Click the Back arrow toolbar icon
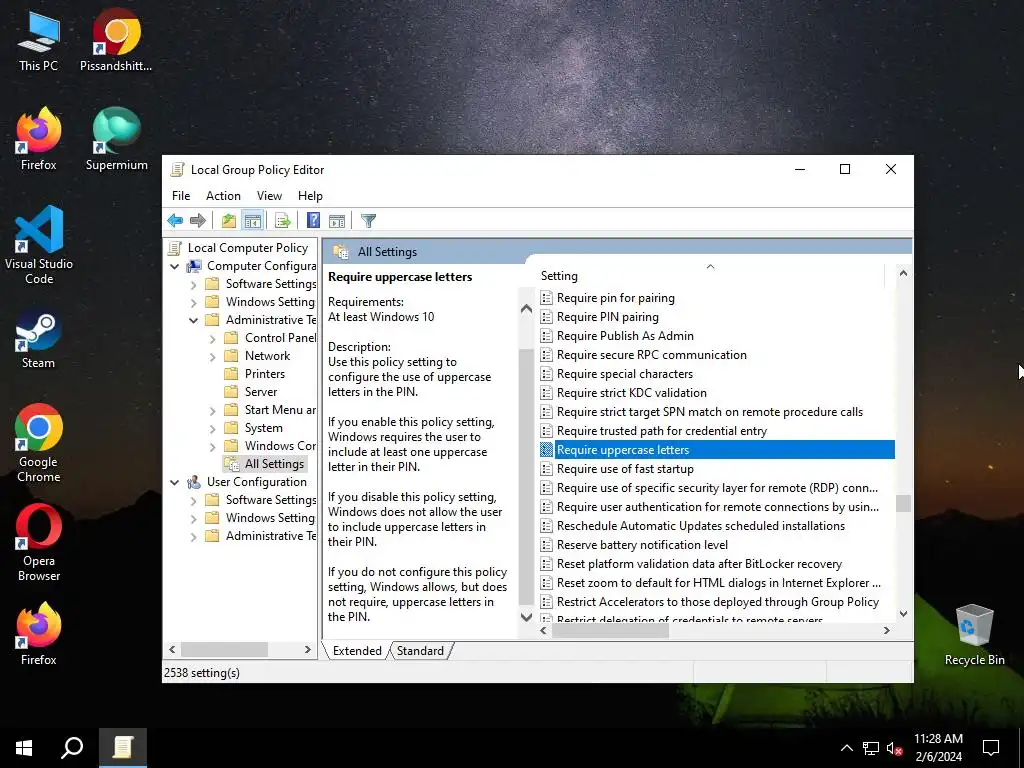 click(x=175, y=221)
